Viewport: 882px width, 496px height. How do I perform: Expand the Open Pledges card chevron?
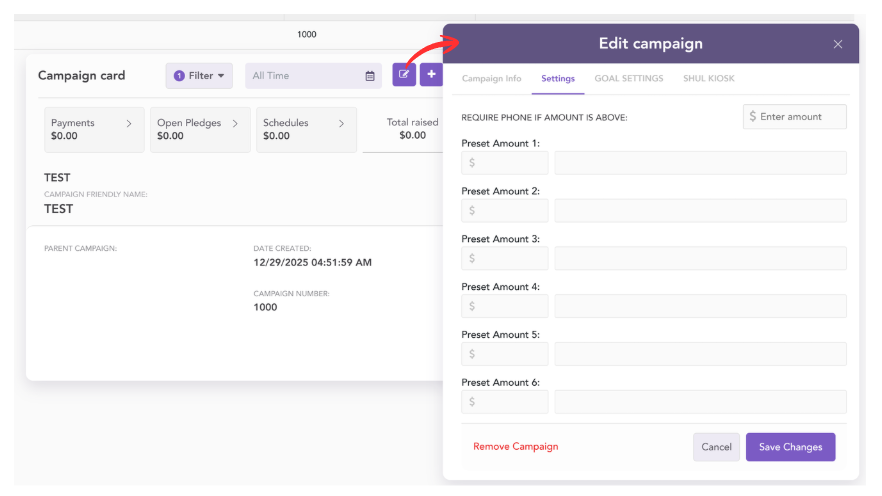point(235,123)
